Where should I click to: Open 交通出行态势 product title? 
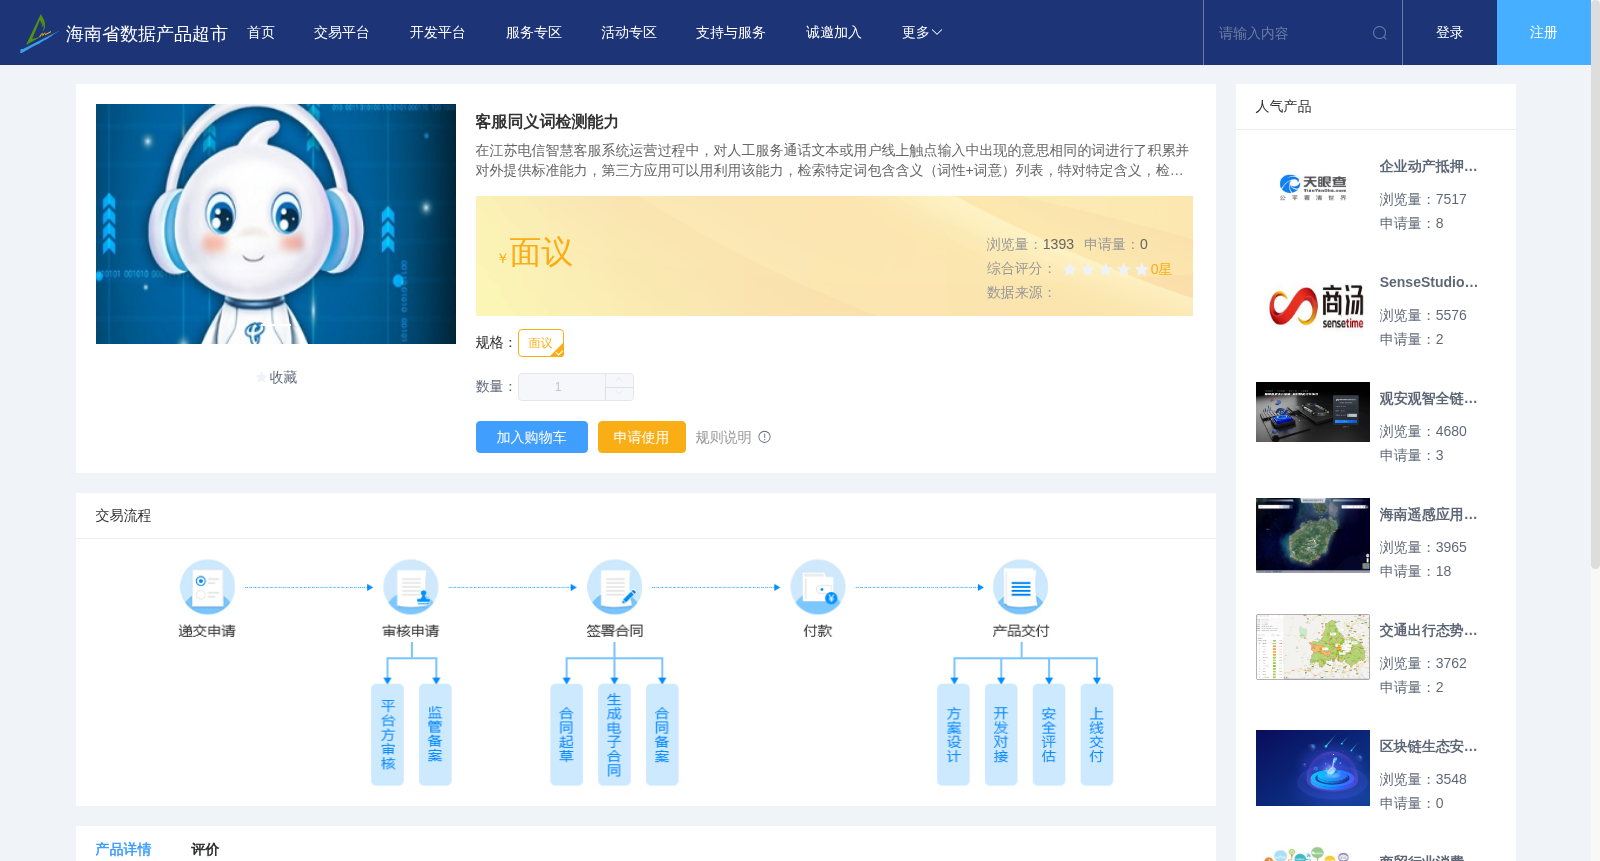[x=1428, y=631]
